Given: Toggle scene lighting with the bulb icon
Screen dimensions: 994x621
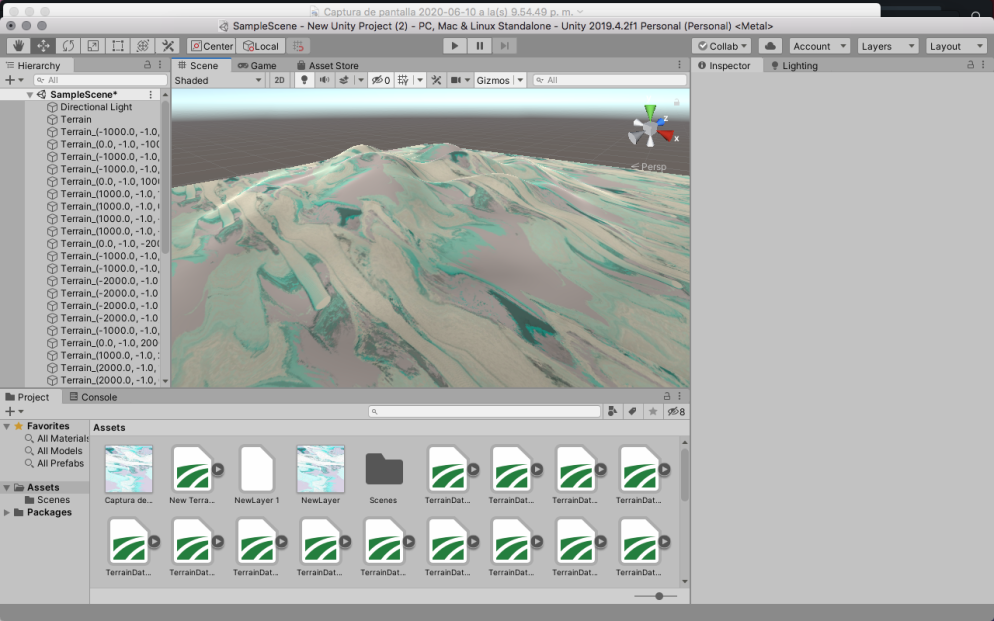Looking at the screenshot, I should [304, 80].
